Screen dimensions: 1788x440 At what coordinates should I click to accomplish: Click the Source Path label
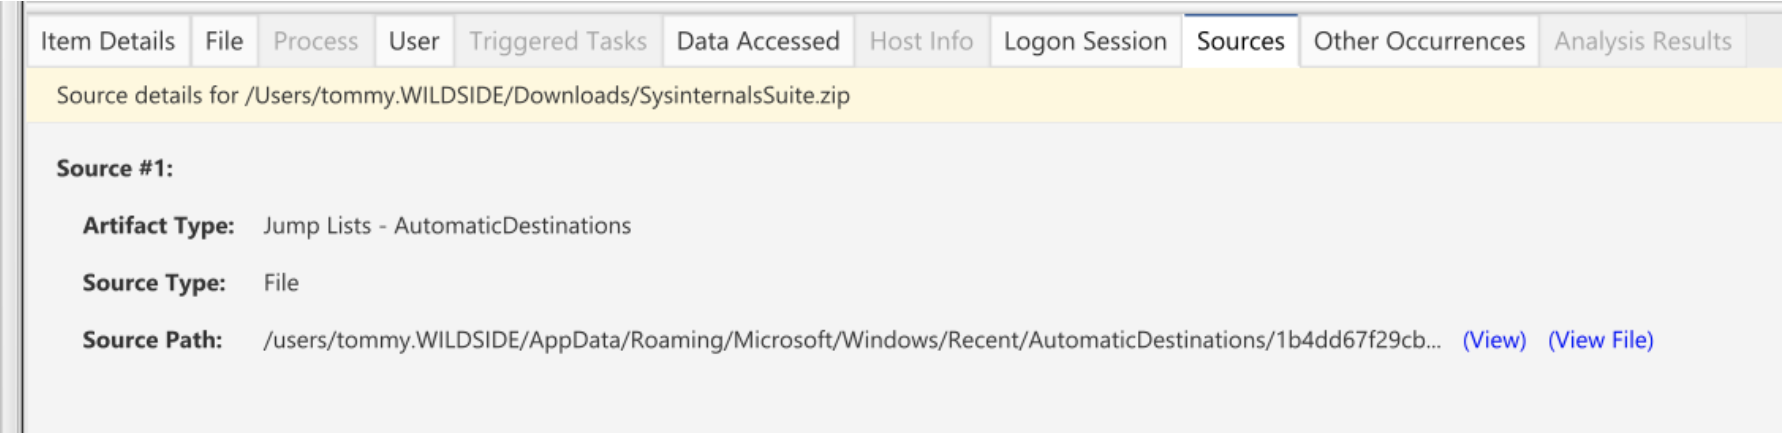[x=152, y=340]
